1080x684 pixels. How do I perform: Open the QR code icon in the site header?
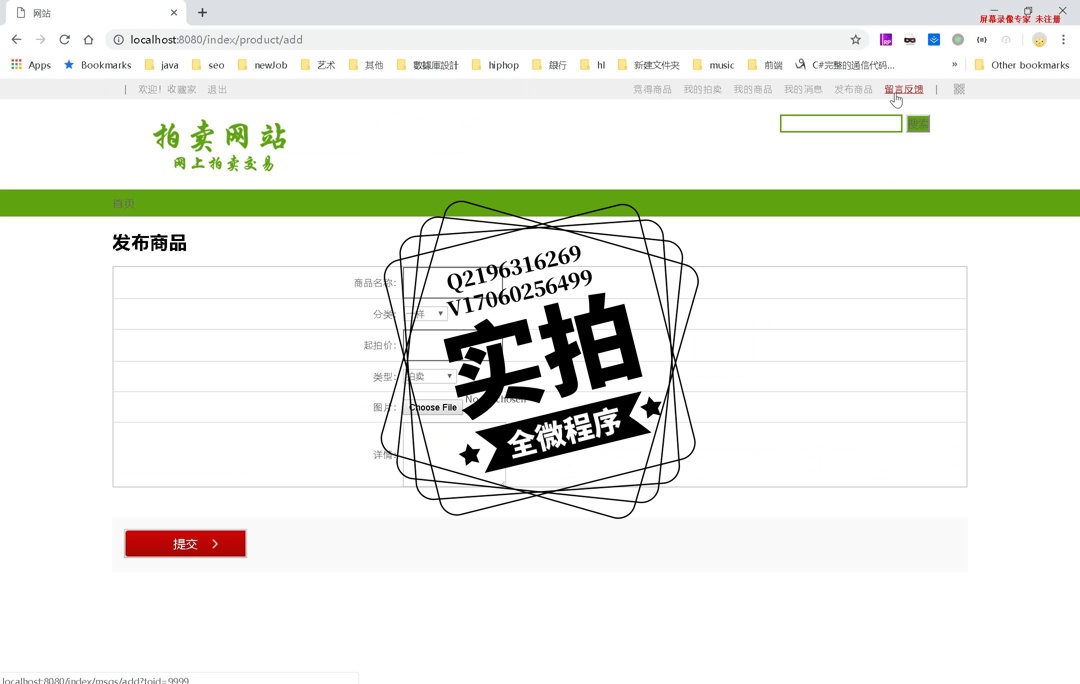(x=959, y=89)
